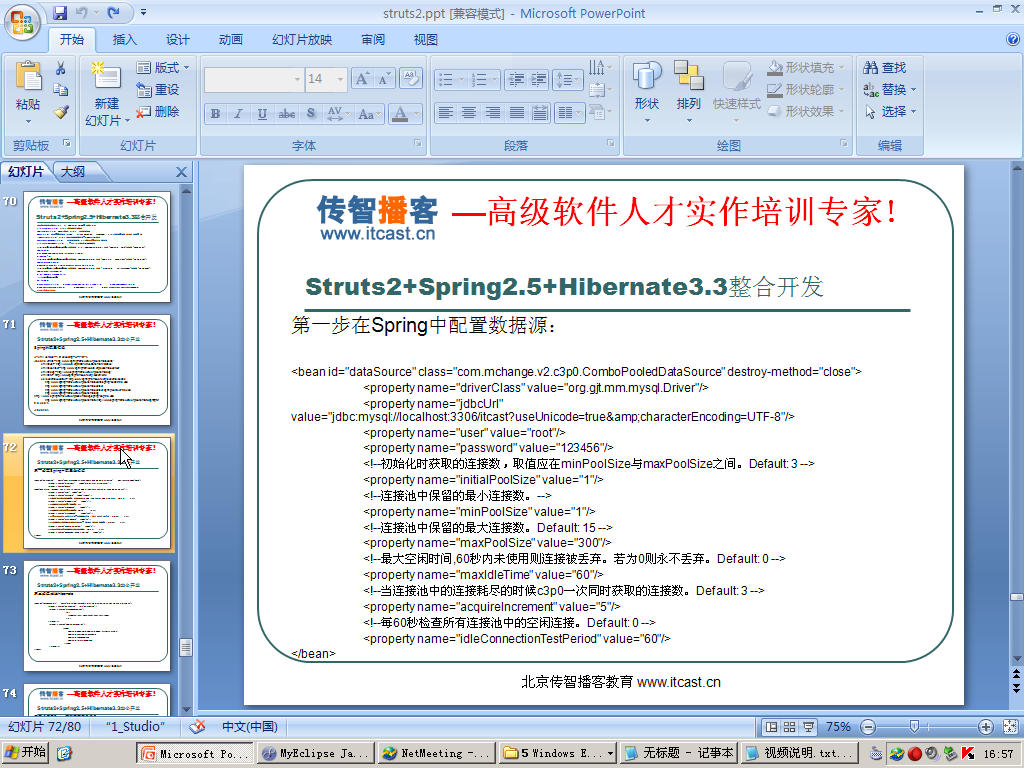Screen dimensions: 1024x768
Task: Center align the text
Action: coord(469,113)
